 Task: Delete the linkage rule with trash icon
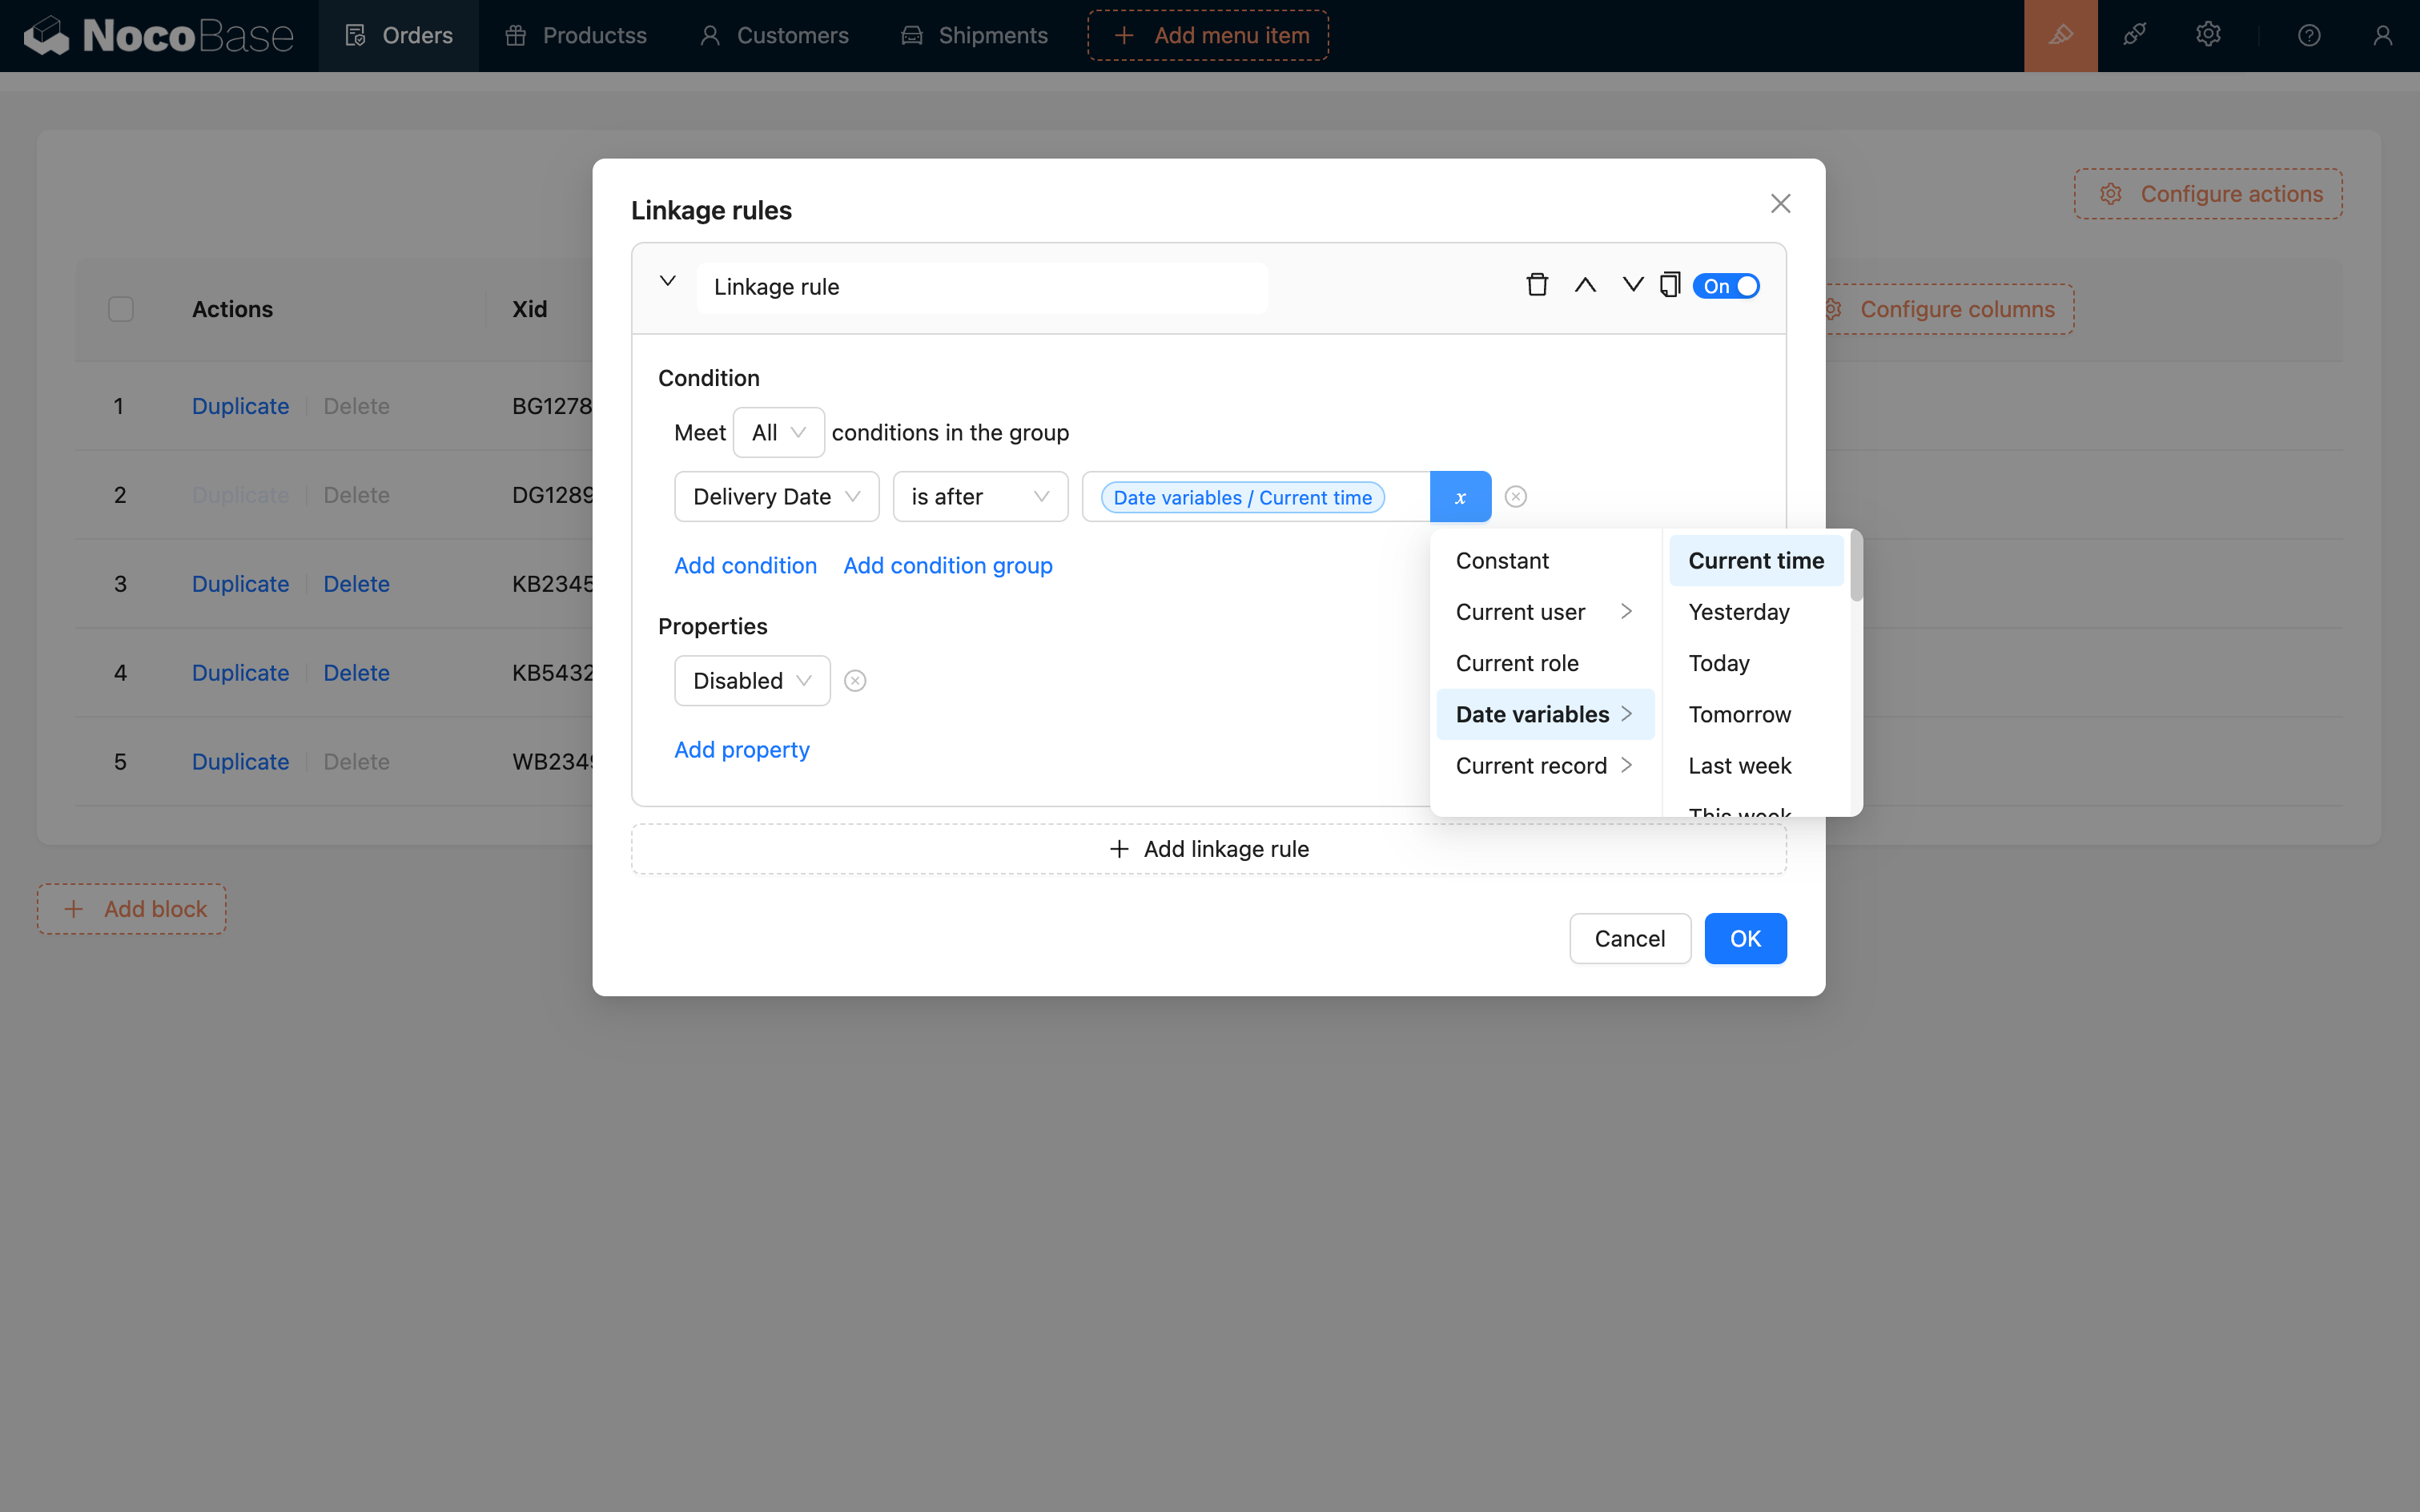point(1537,286)
